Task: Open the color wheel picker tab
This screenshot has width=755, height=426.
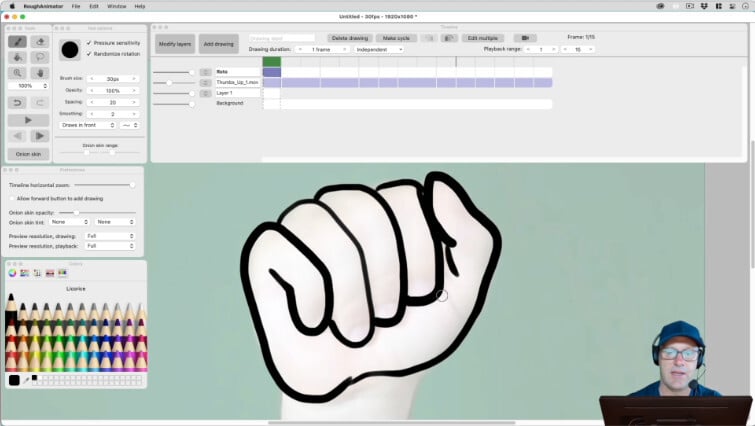Action: pos(13,273)
